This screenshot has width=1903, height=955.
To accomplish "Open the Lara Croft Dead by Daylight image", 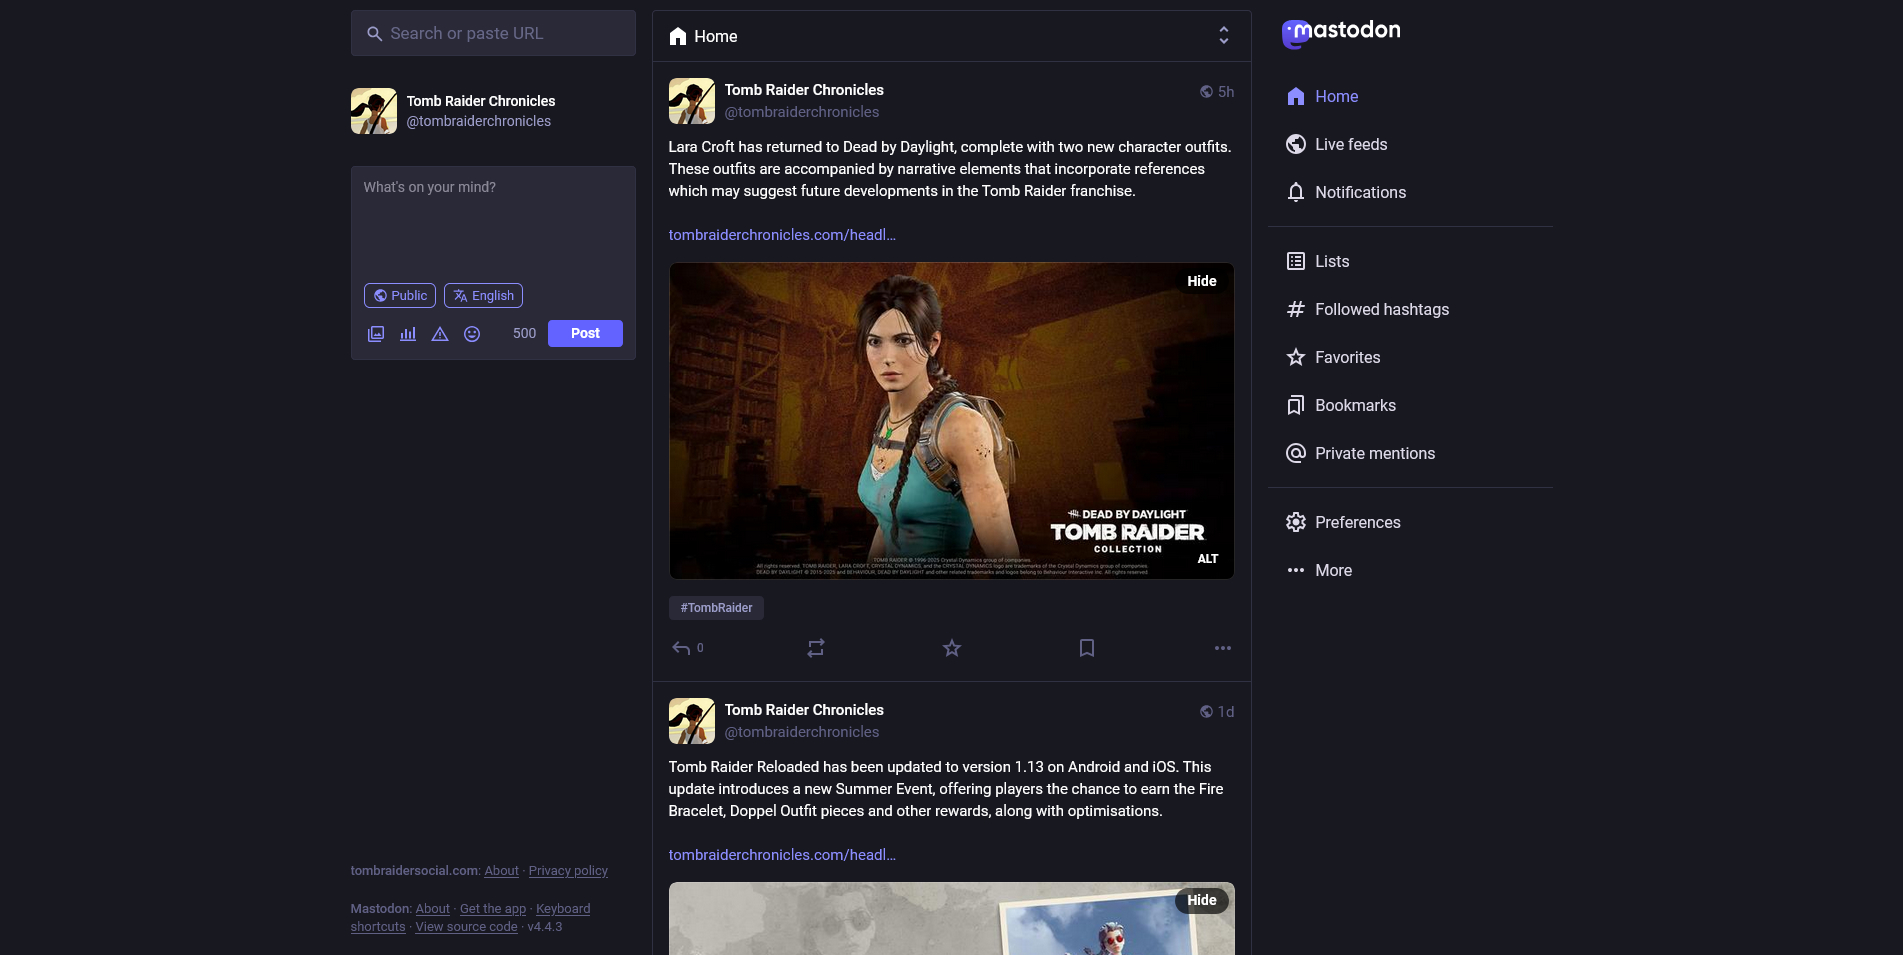I will 951,421.
